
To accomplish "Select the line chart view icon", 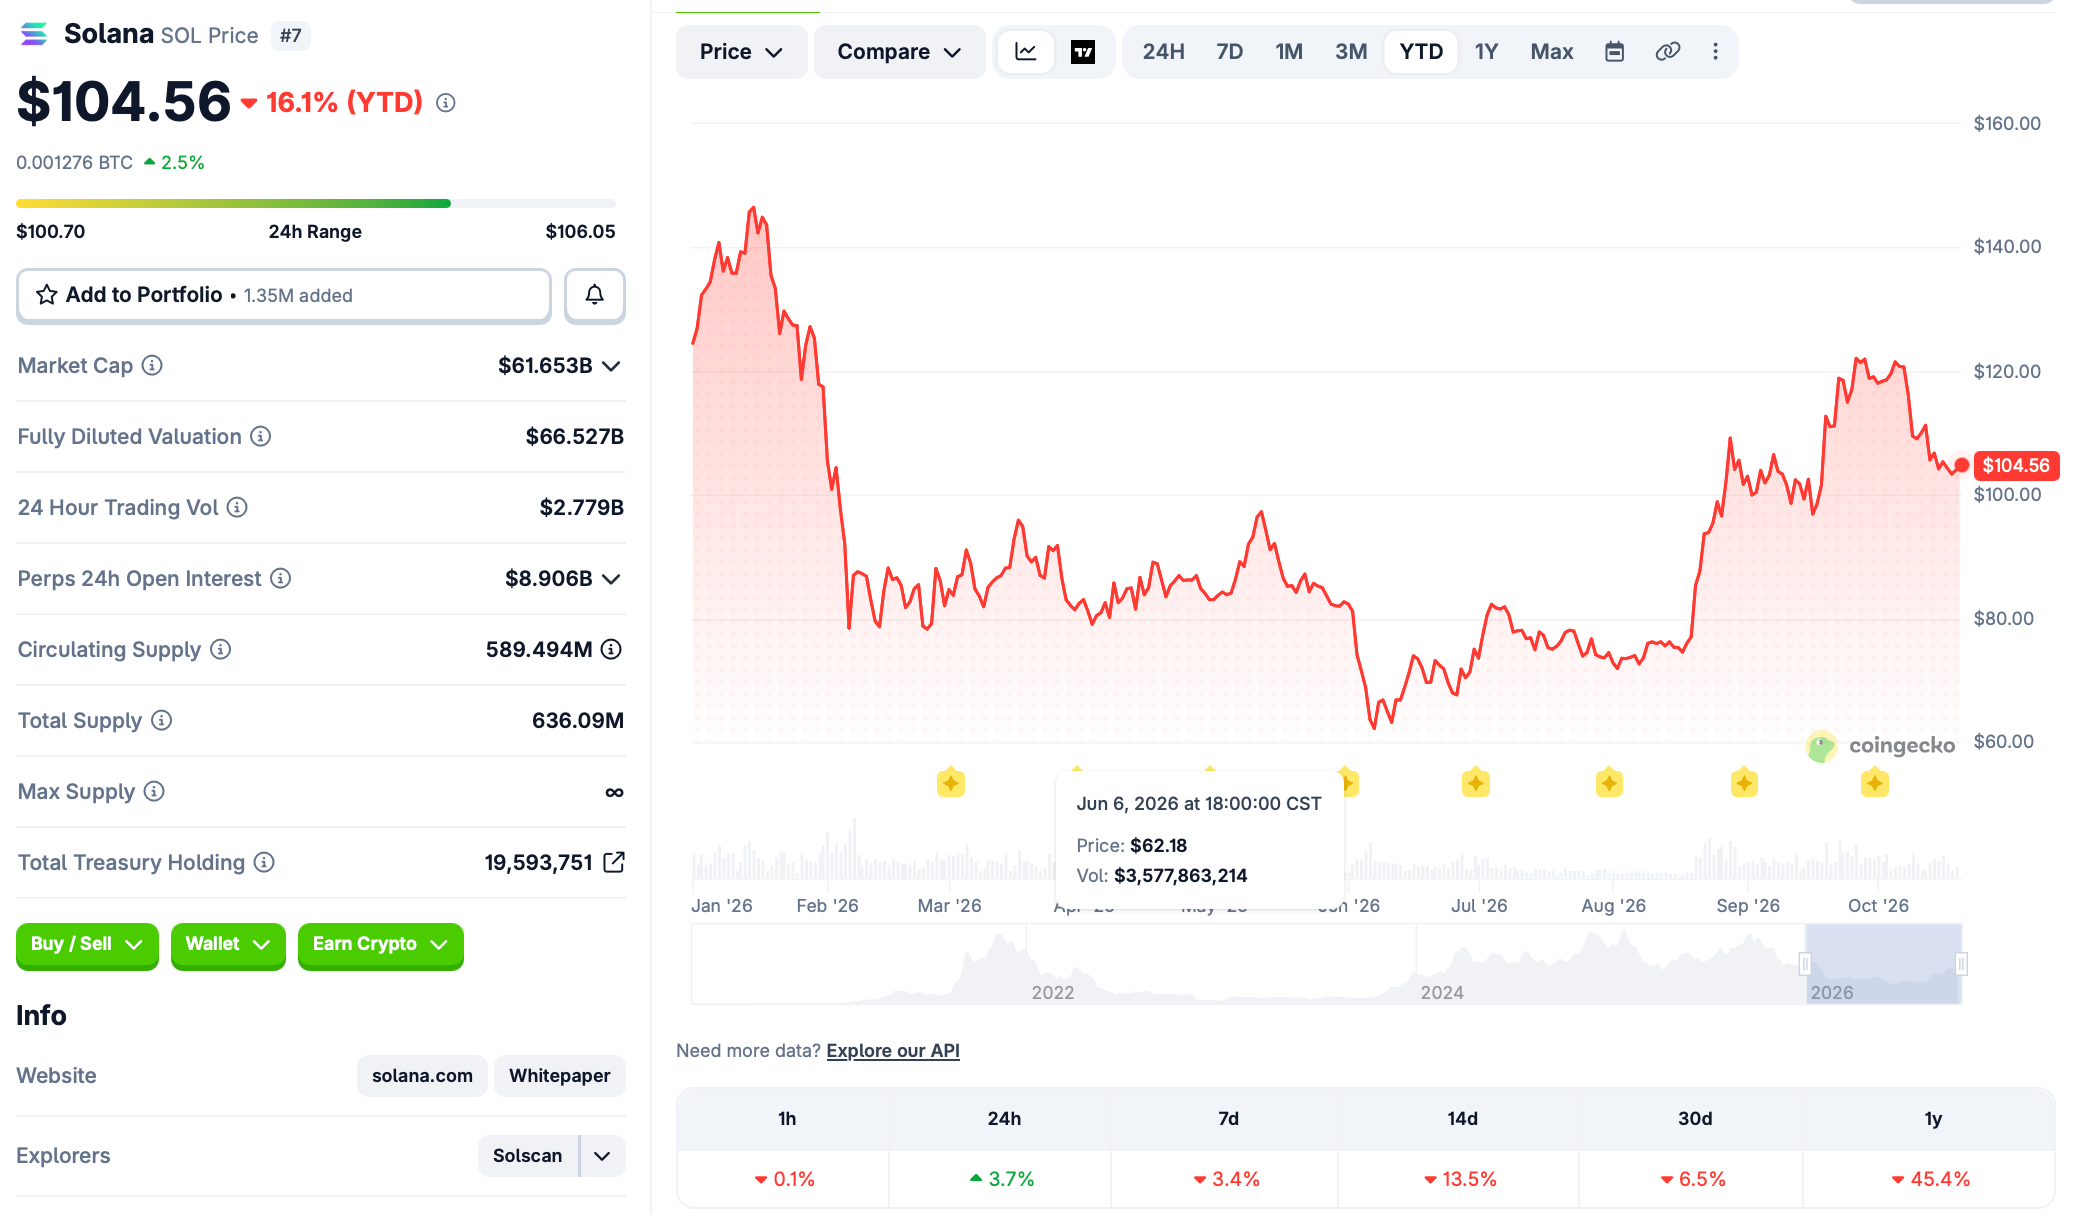I will pos(1026,52).
